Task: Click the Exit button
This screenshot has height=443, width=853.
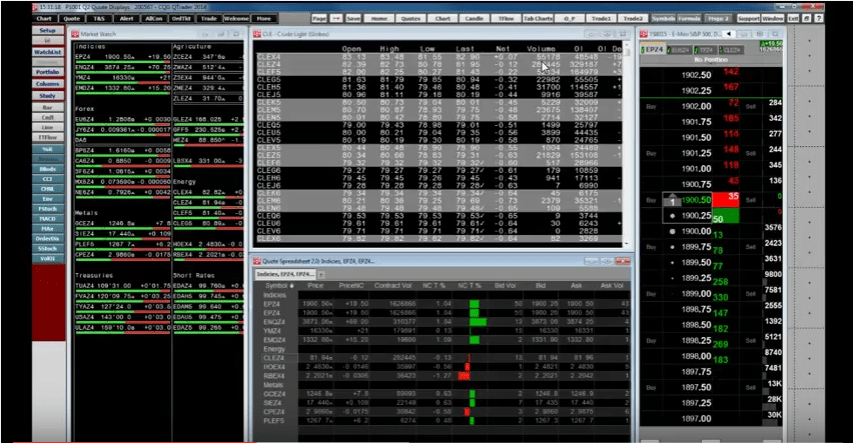Action: pyautogui.click(x=794, y=19)
